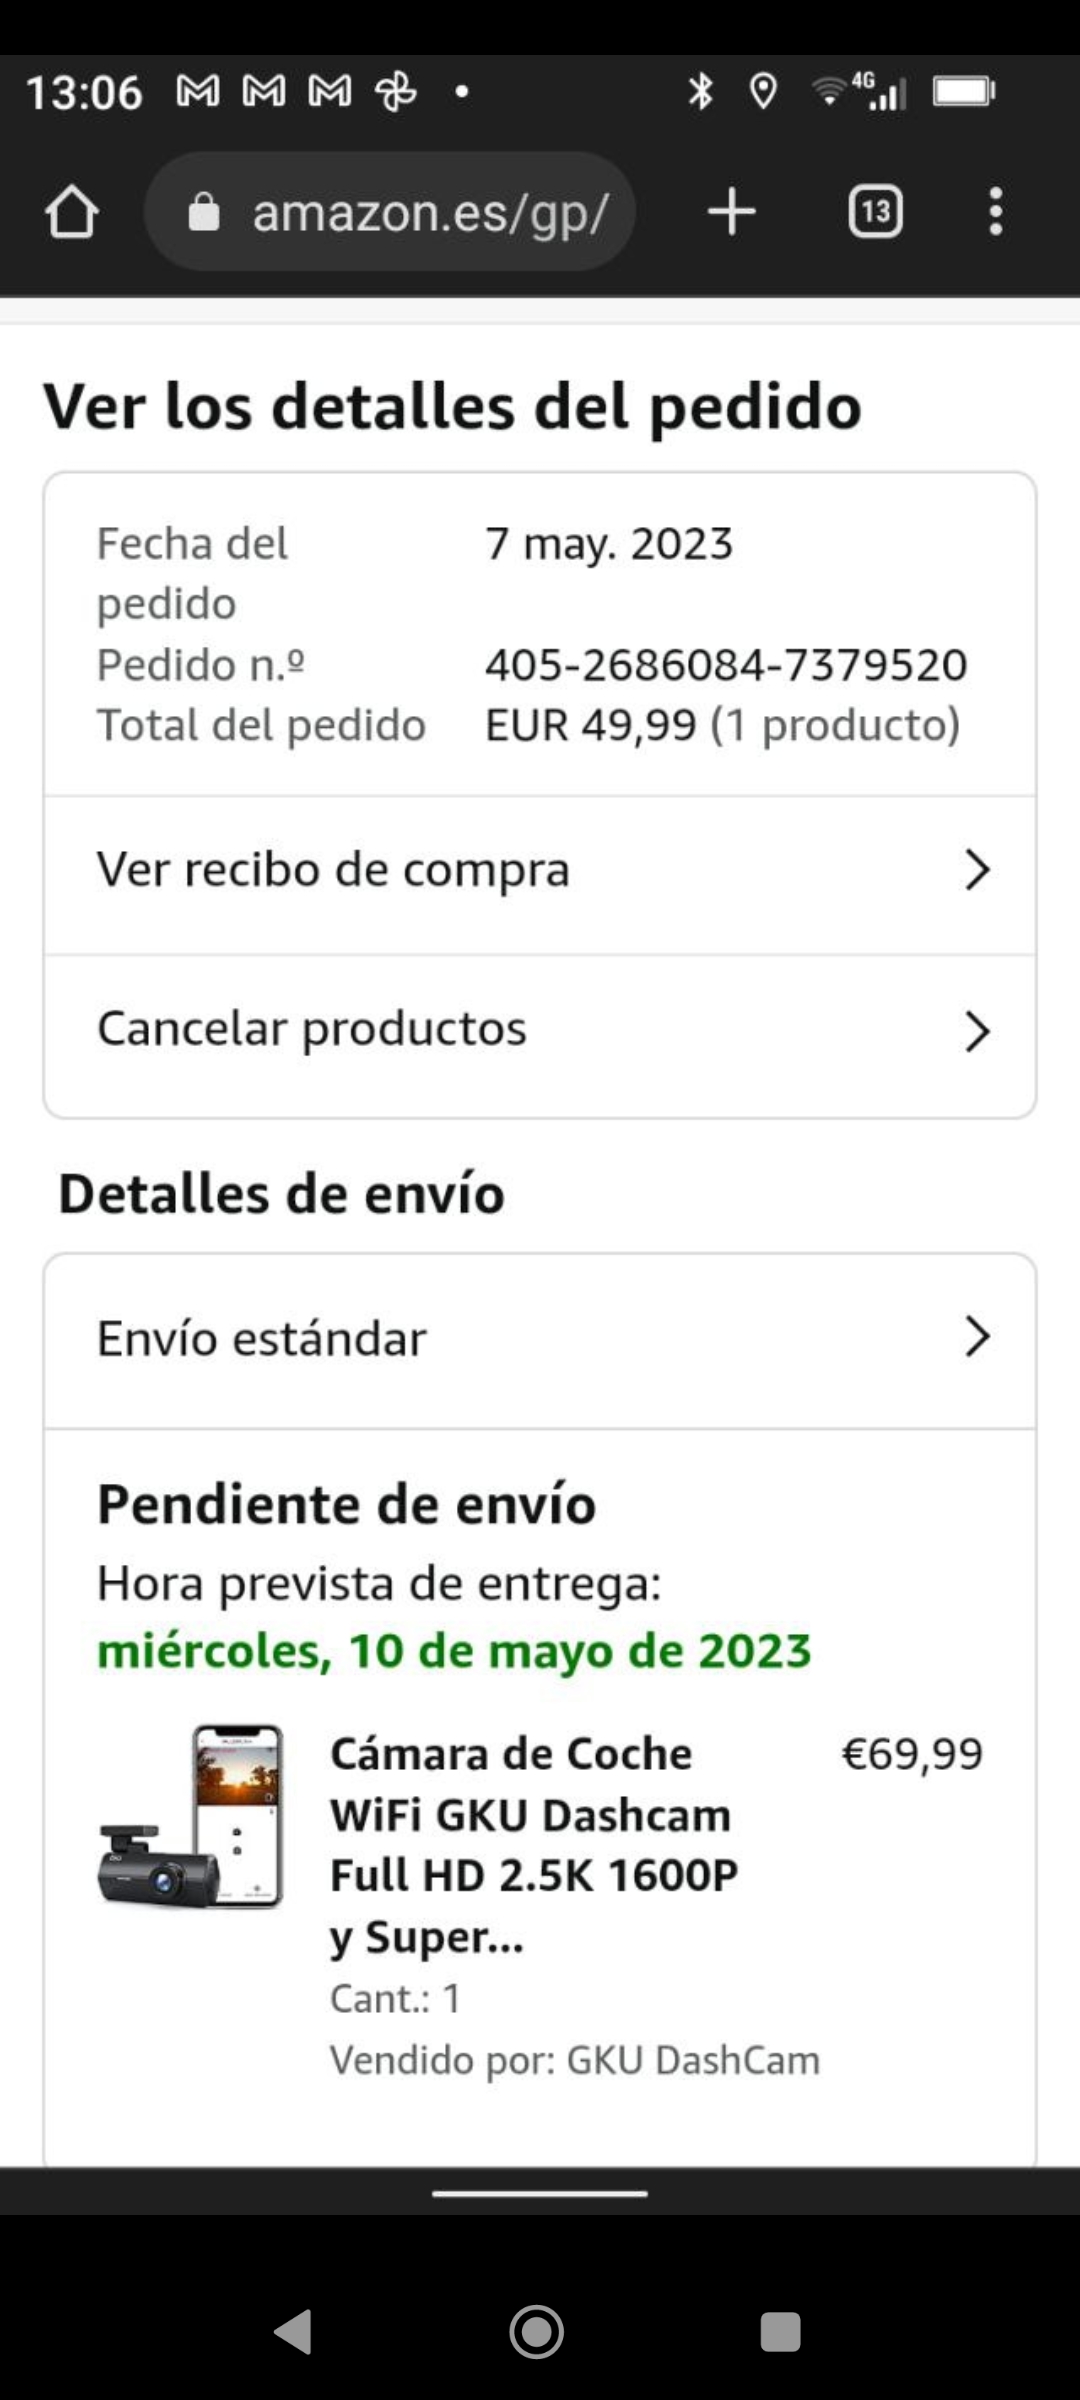This screenshot has width=1080, height=2400.
Task: Expand Cancelar productos chevron
Action: tap(977, 1031)
